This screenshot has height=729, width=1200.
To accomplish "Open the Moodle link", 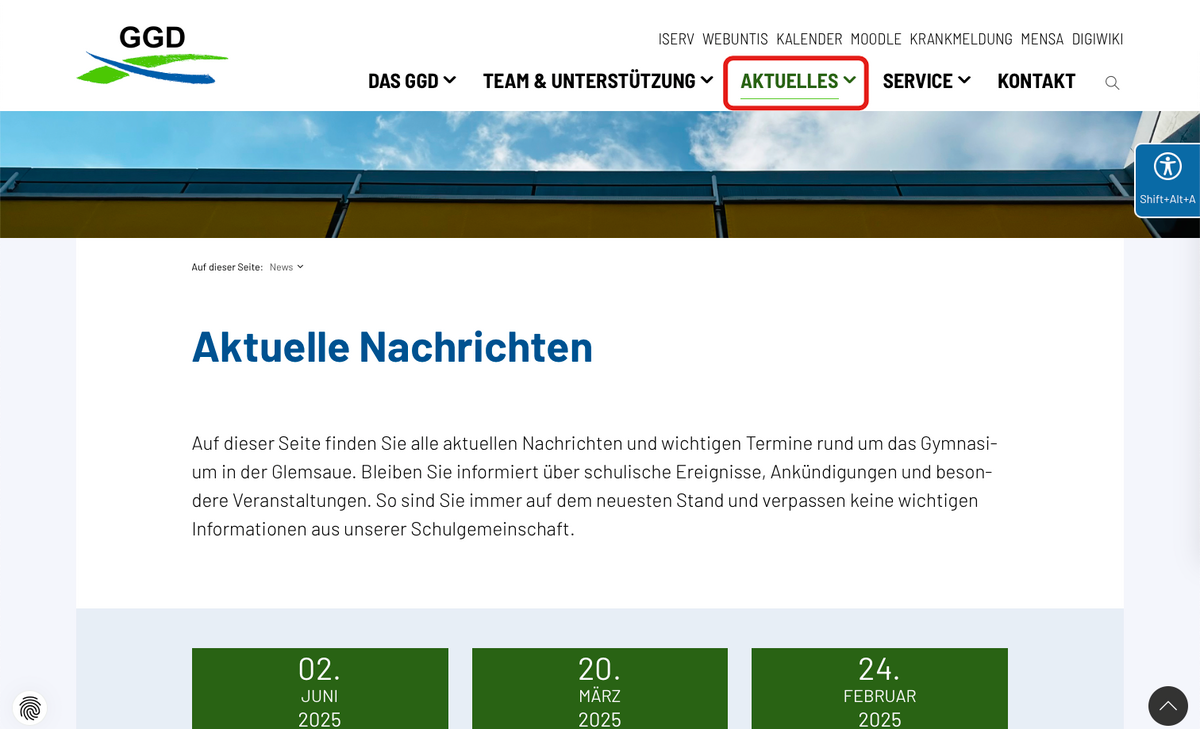I will tap(876, 39).
